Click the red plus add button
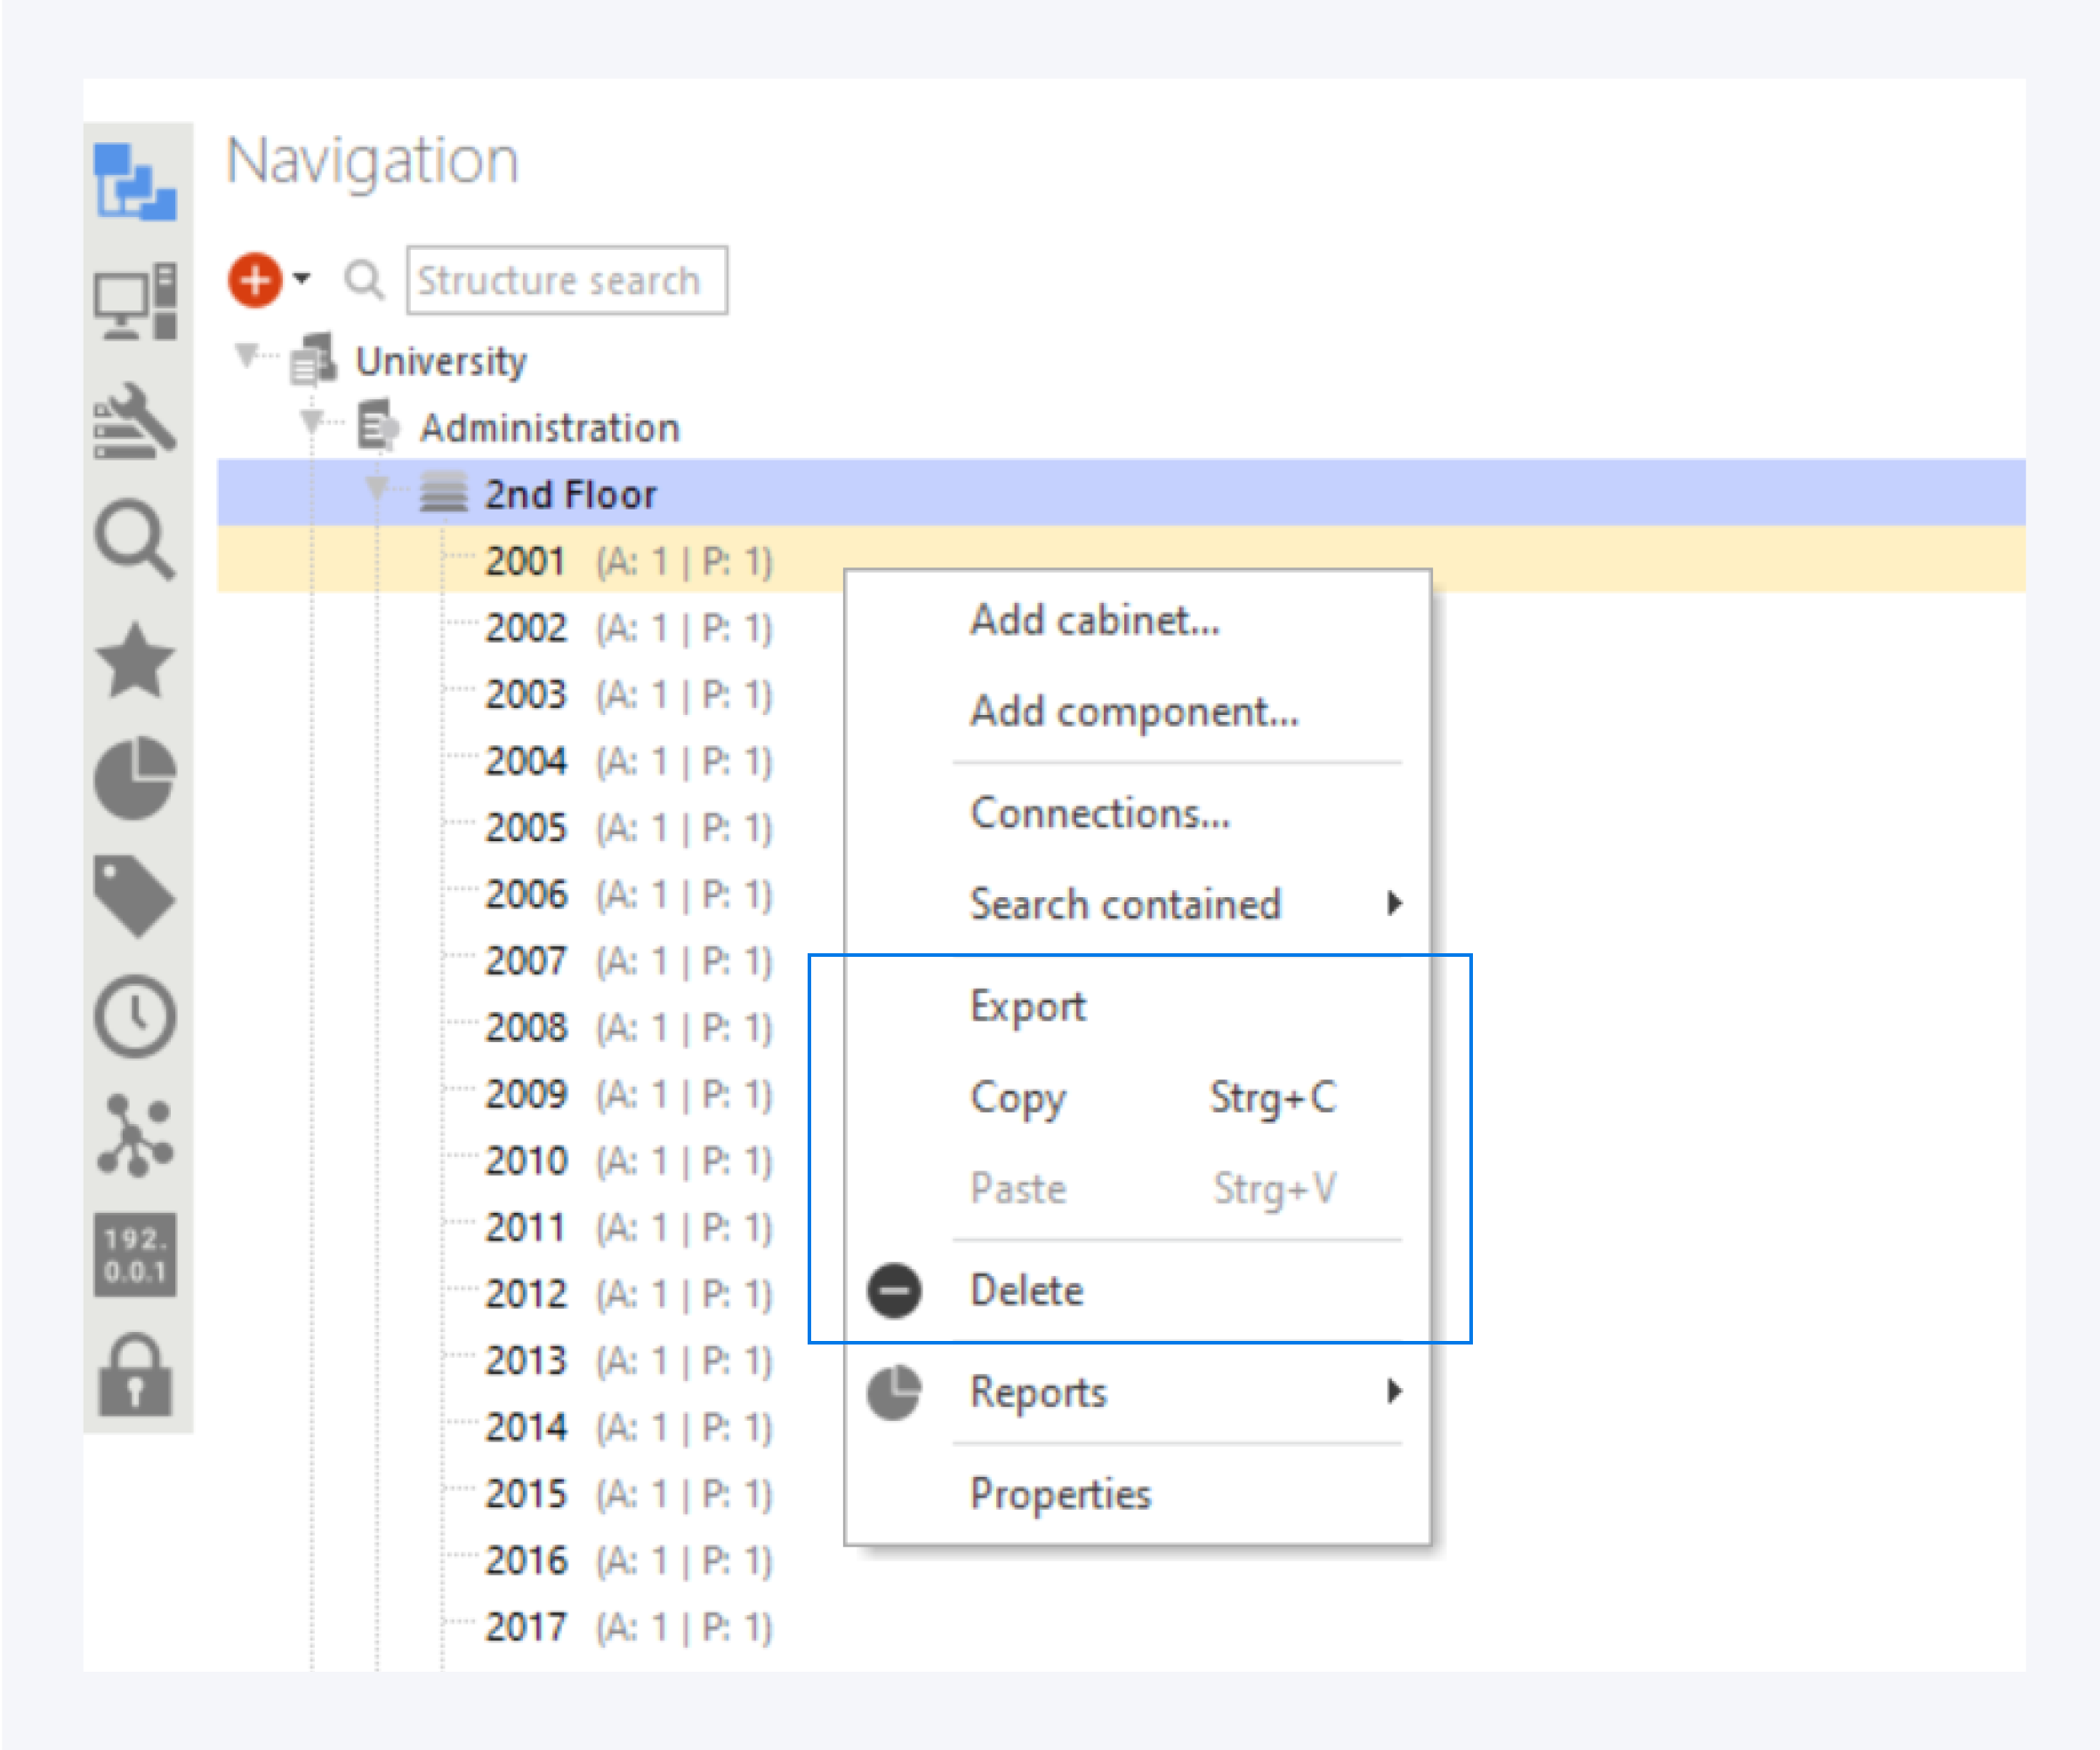Image resolution: width=2100 pixels, height=1750 pixels. [255, 279]
